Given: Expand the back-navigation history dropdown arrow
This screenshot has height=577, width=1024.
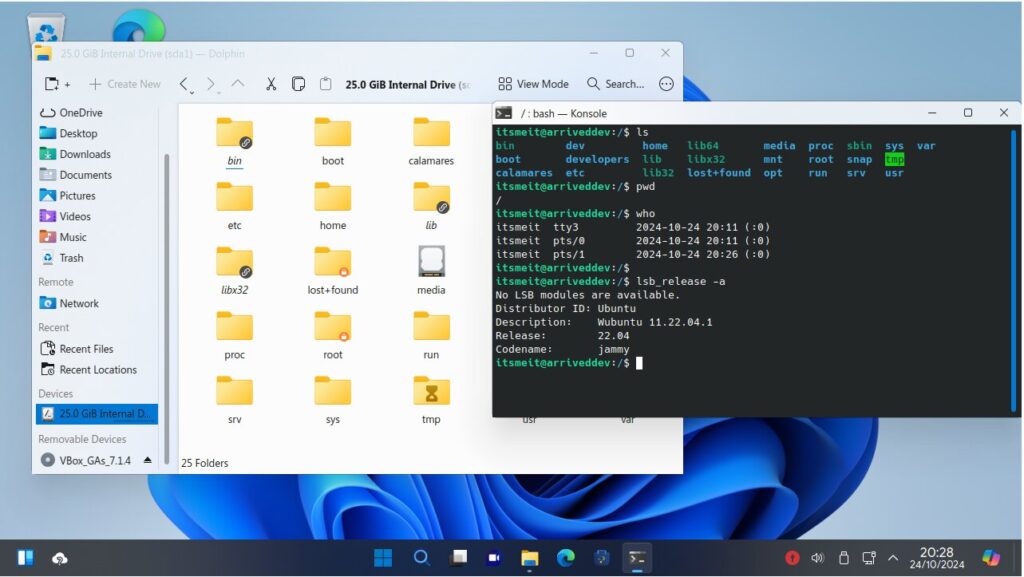Looking at the screenshot, I should click(x=192, y=93).
